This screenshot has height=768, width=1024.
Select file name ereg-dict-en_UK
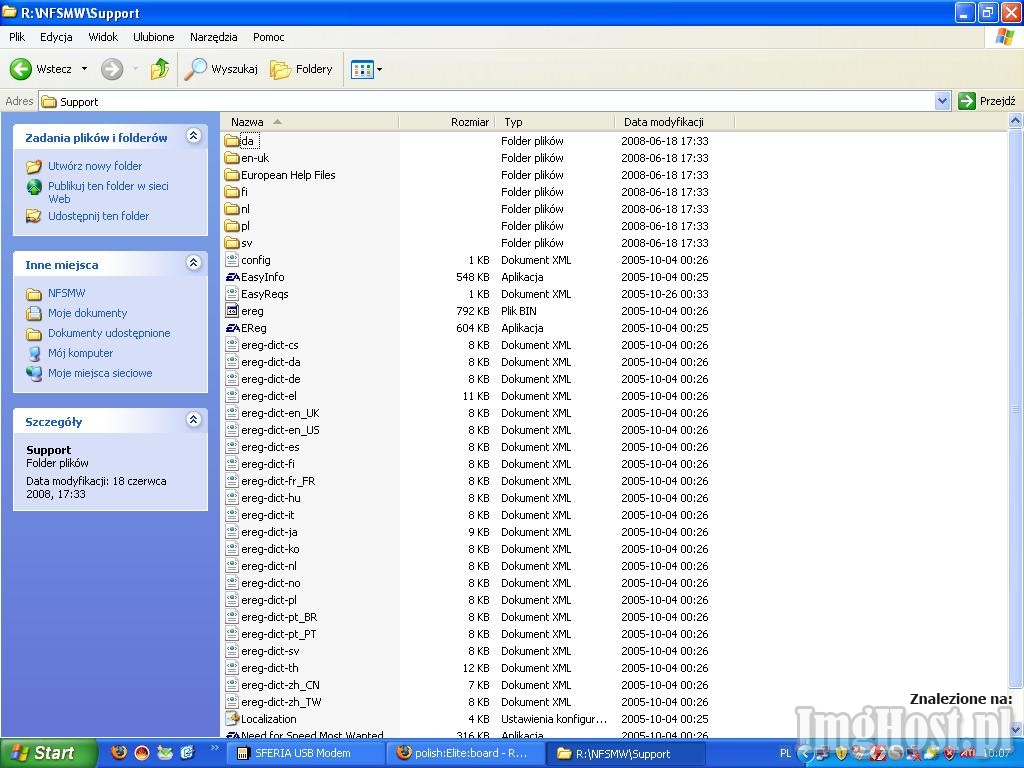(x=280, y=413)
